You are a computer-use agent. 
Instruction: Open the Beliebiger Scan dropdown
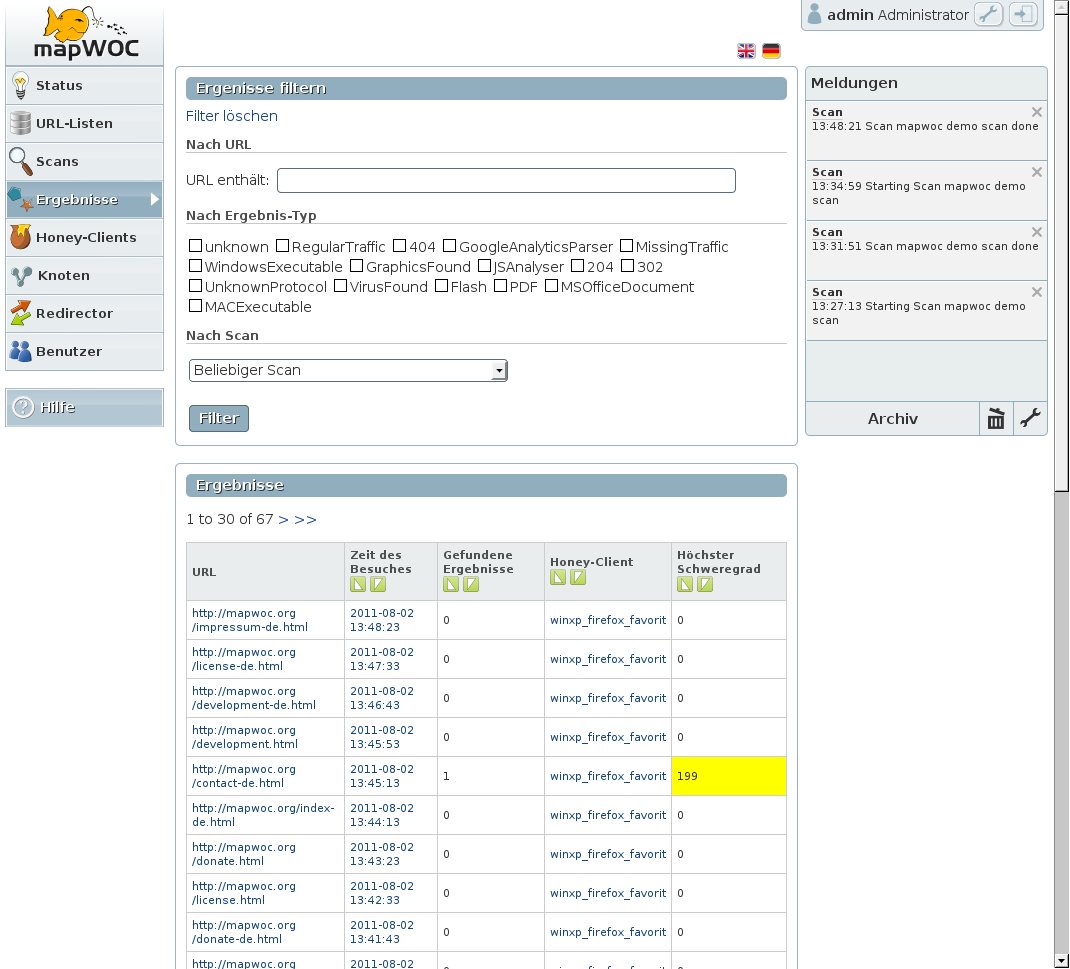coord(348,370)
